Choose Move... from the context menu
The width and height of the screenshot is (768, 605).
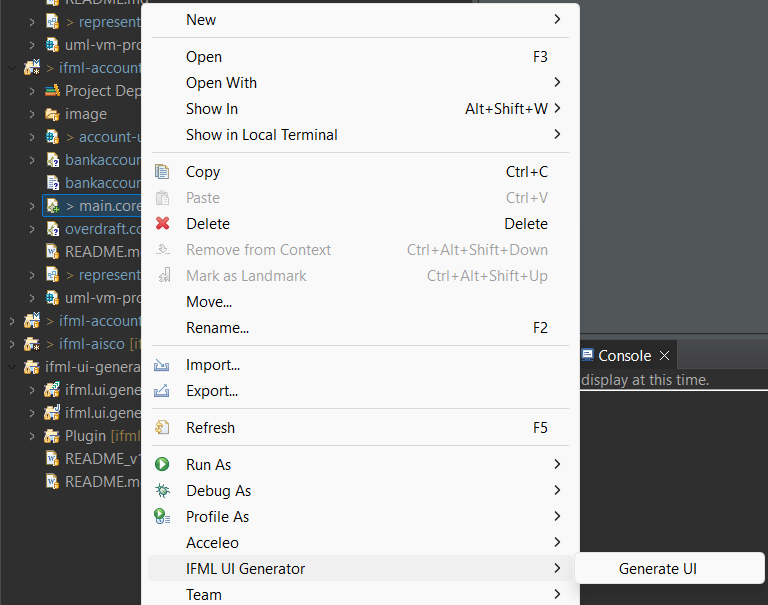pyautogui.click(x=360, y=302)
